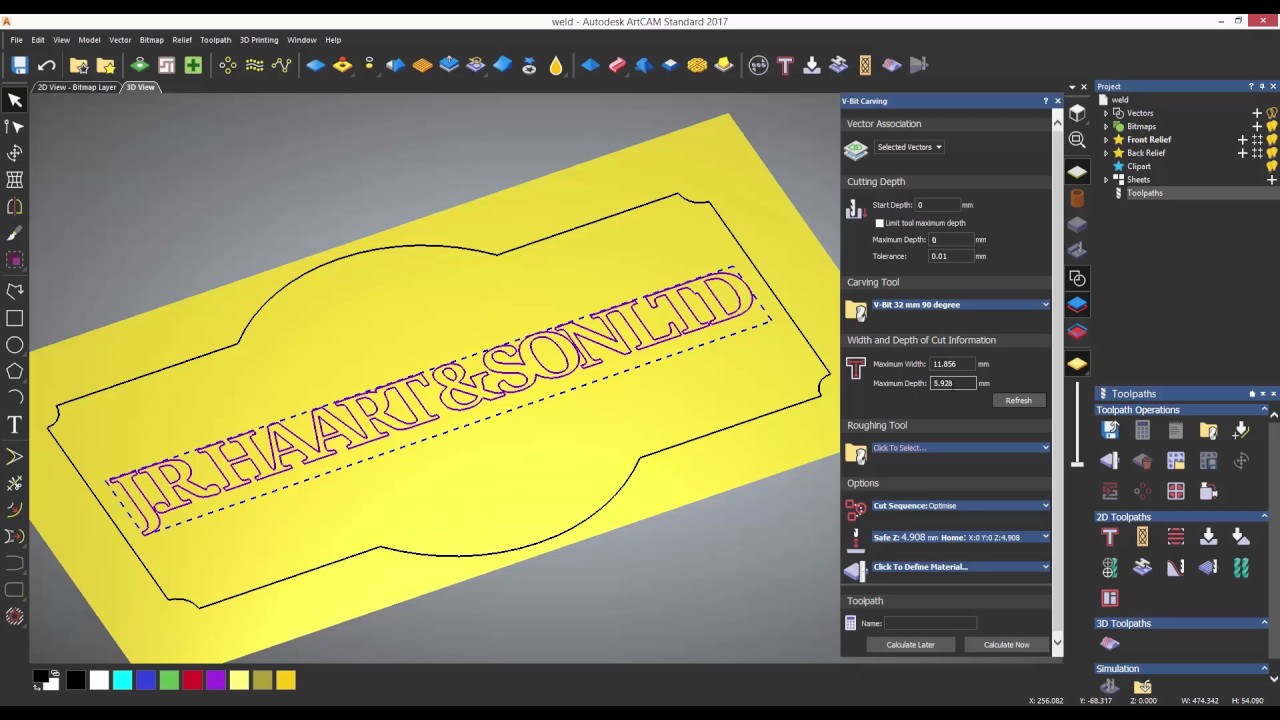
Task: Collapse the Toolpath Operations section
Action: (x=1264, y=410)
